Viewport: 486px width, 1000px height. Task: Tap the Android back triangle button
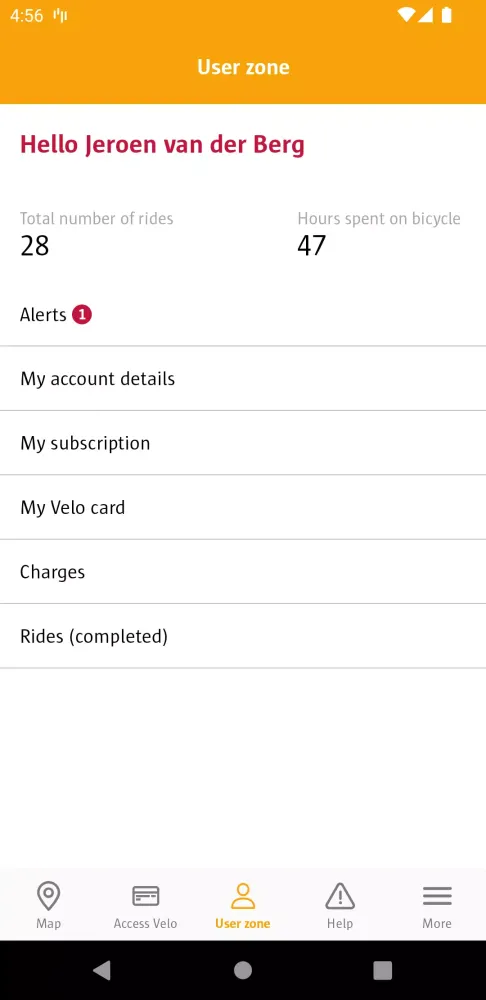[102, 970]
